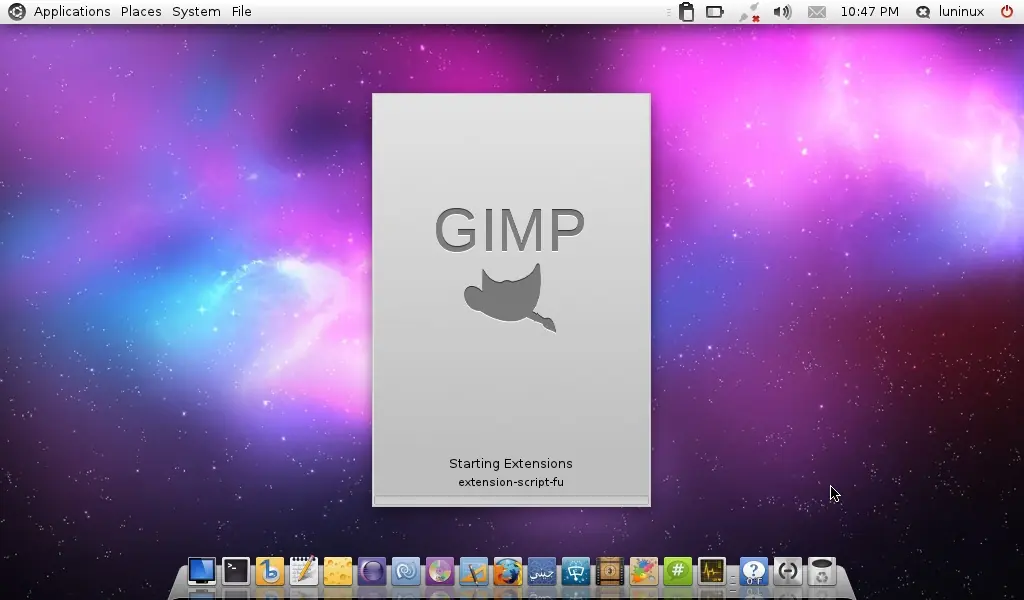Click the red power button icon
The width and height of the screenshot is (1024, 600).
[x=1007, y=12]
